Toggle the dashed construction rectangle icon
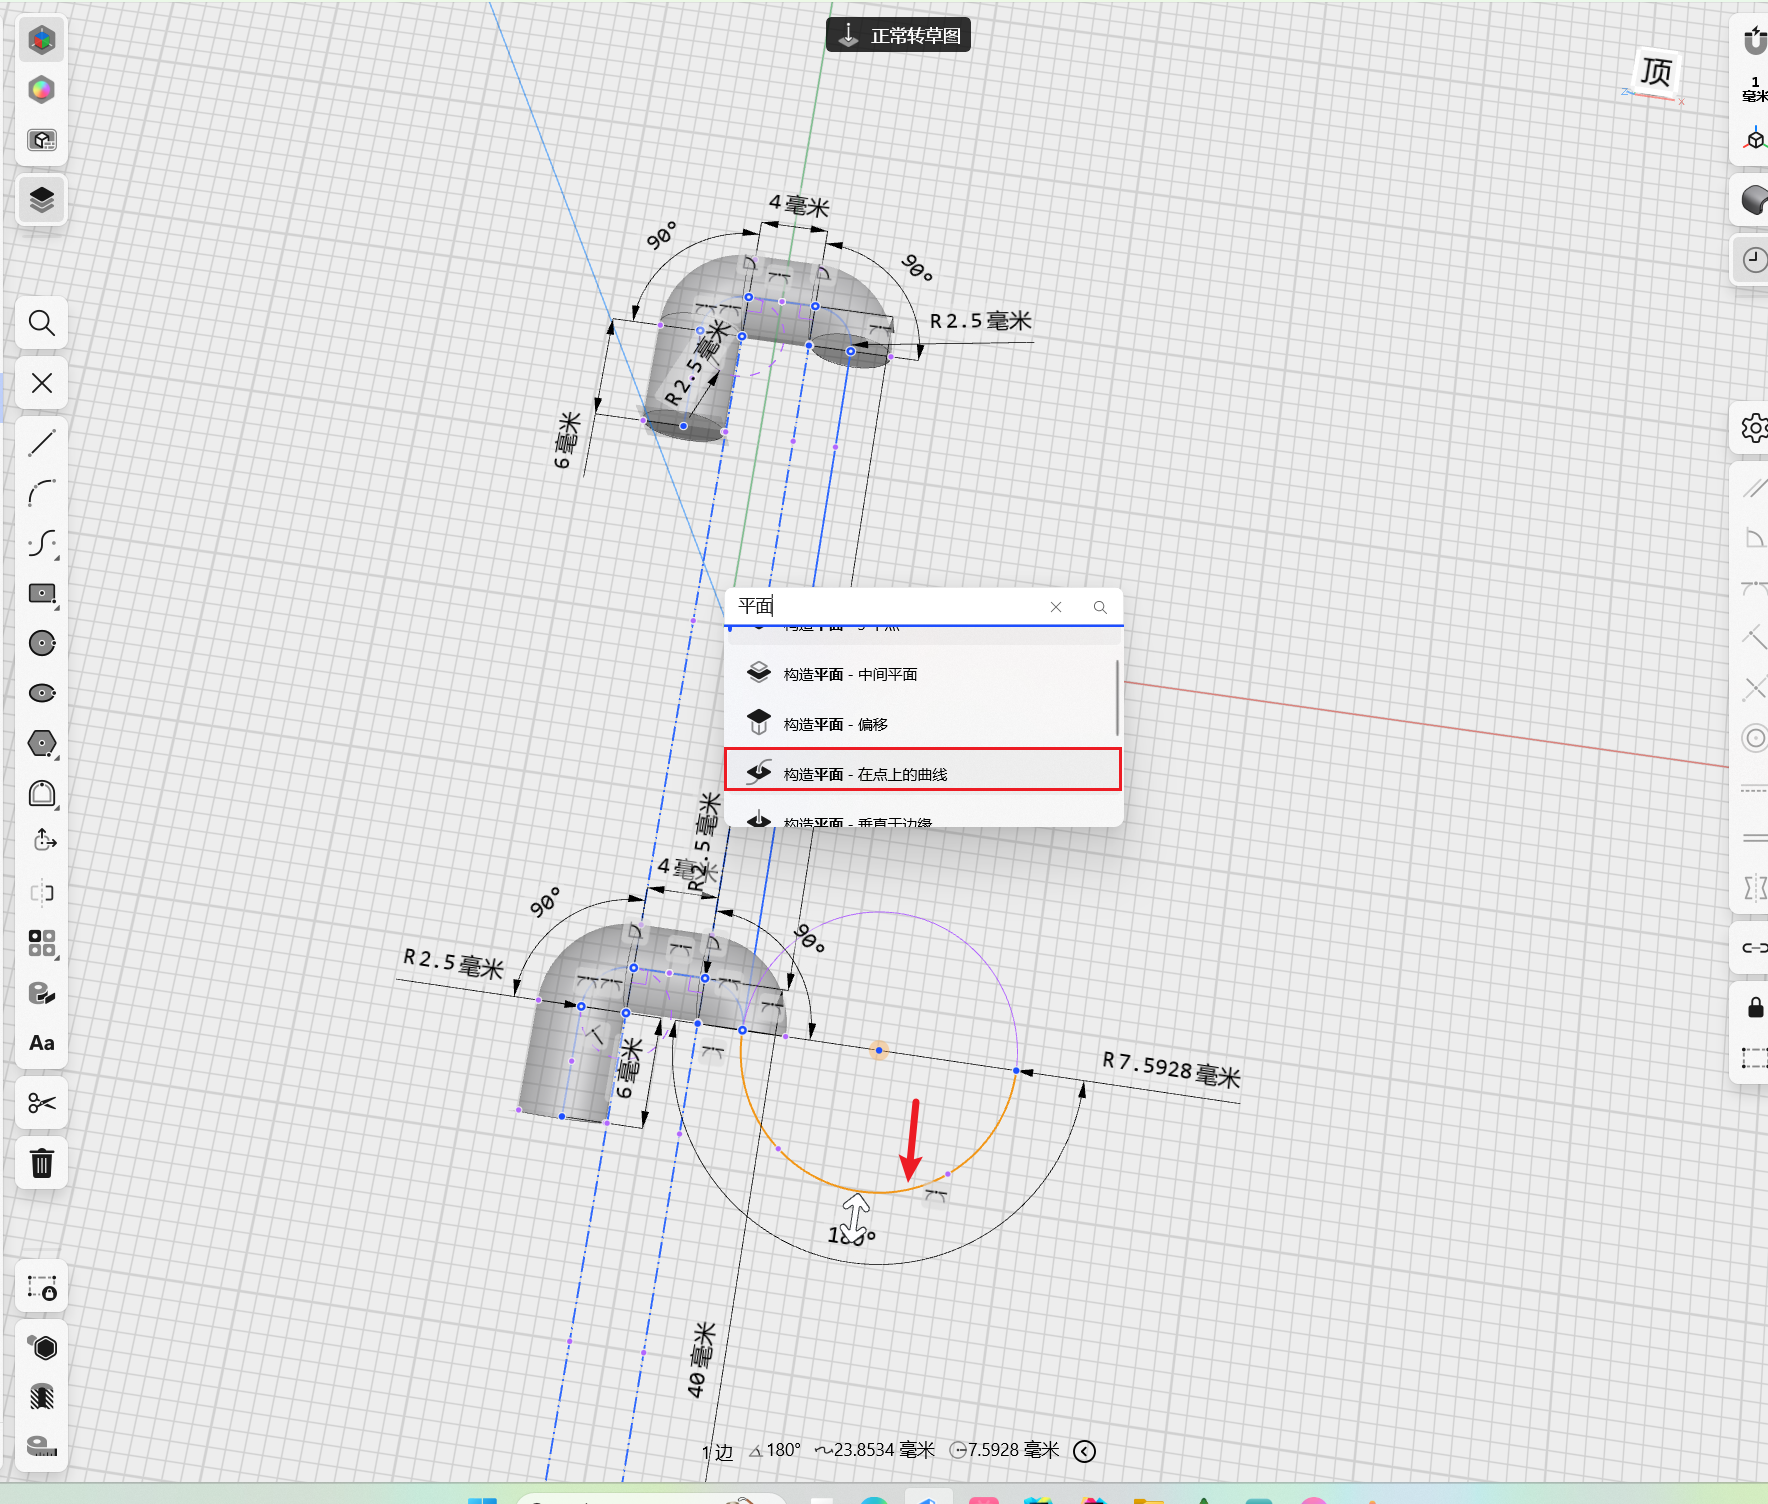Viewport: 1768px width, 1504px height. 1754,1057
